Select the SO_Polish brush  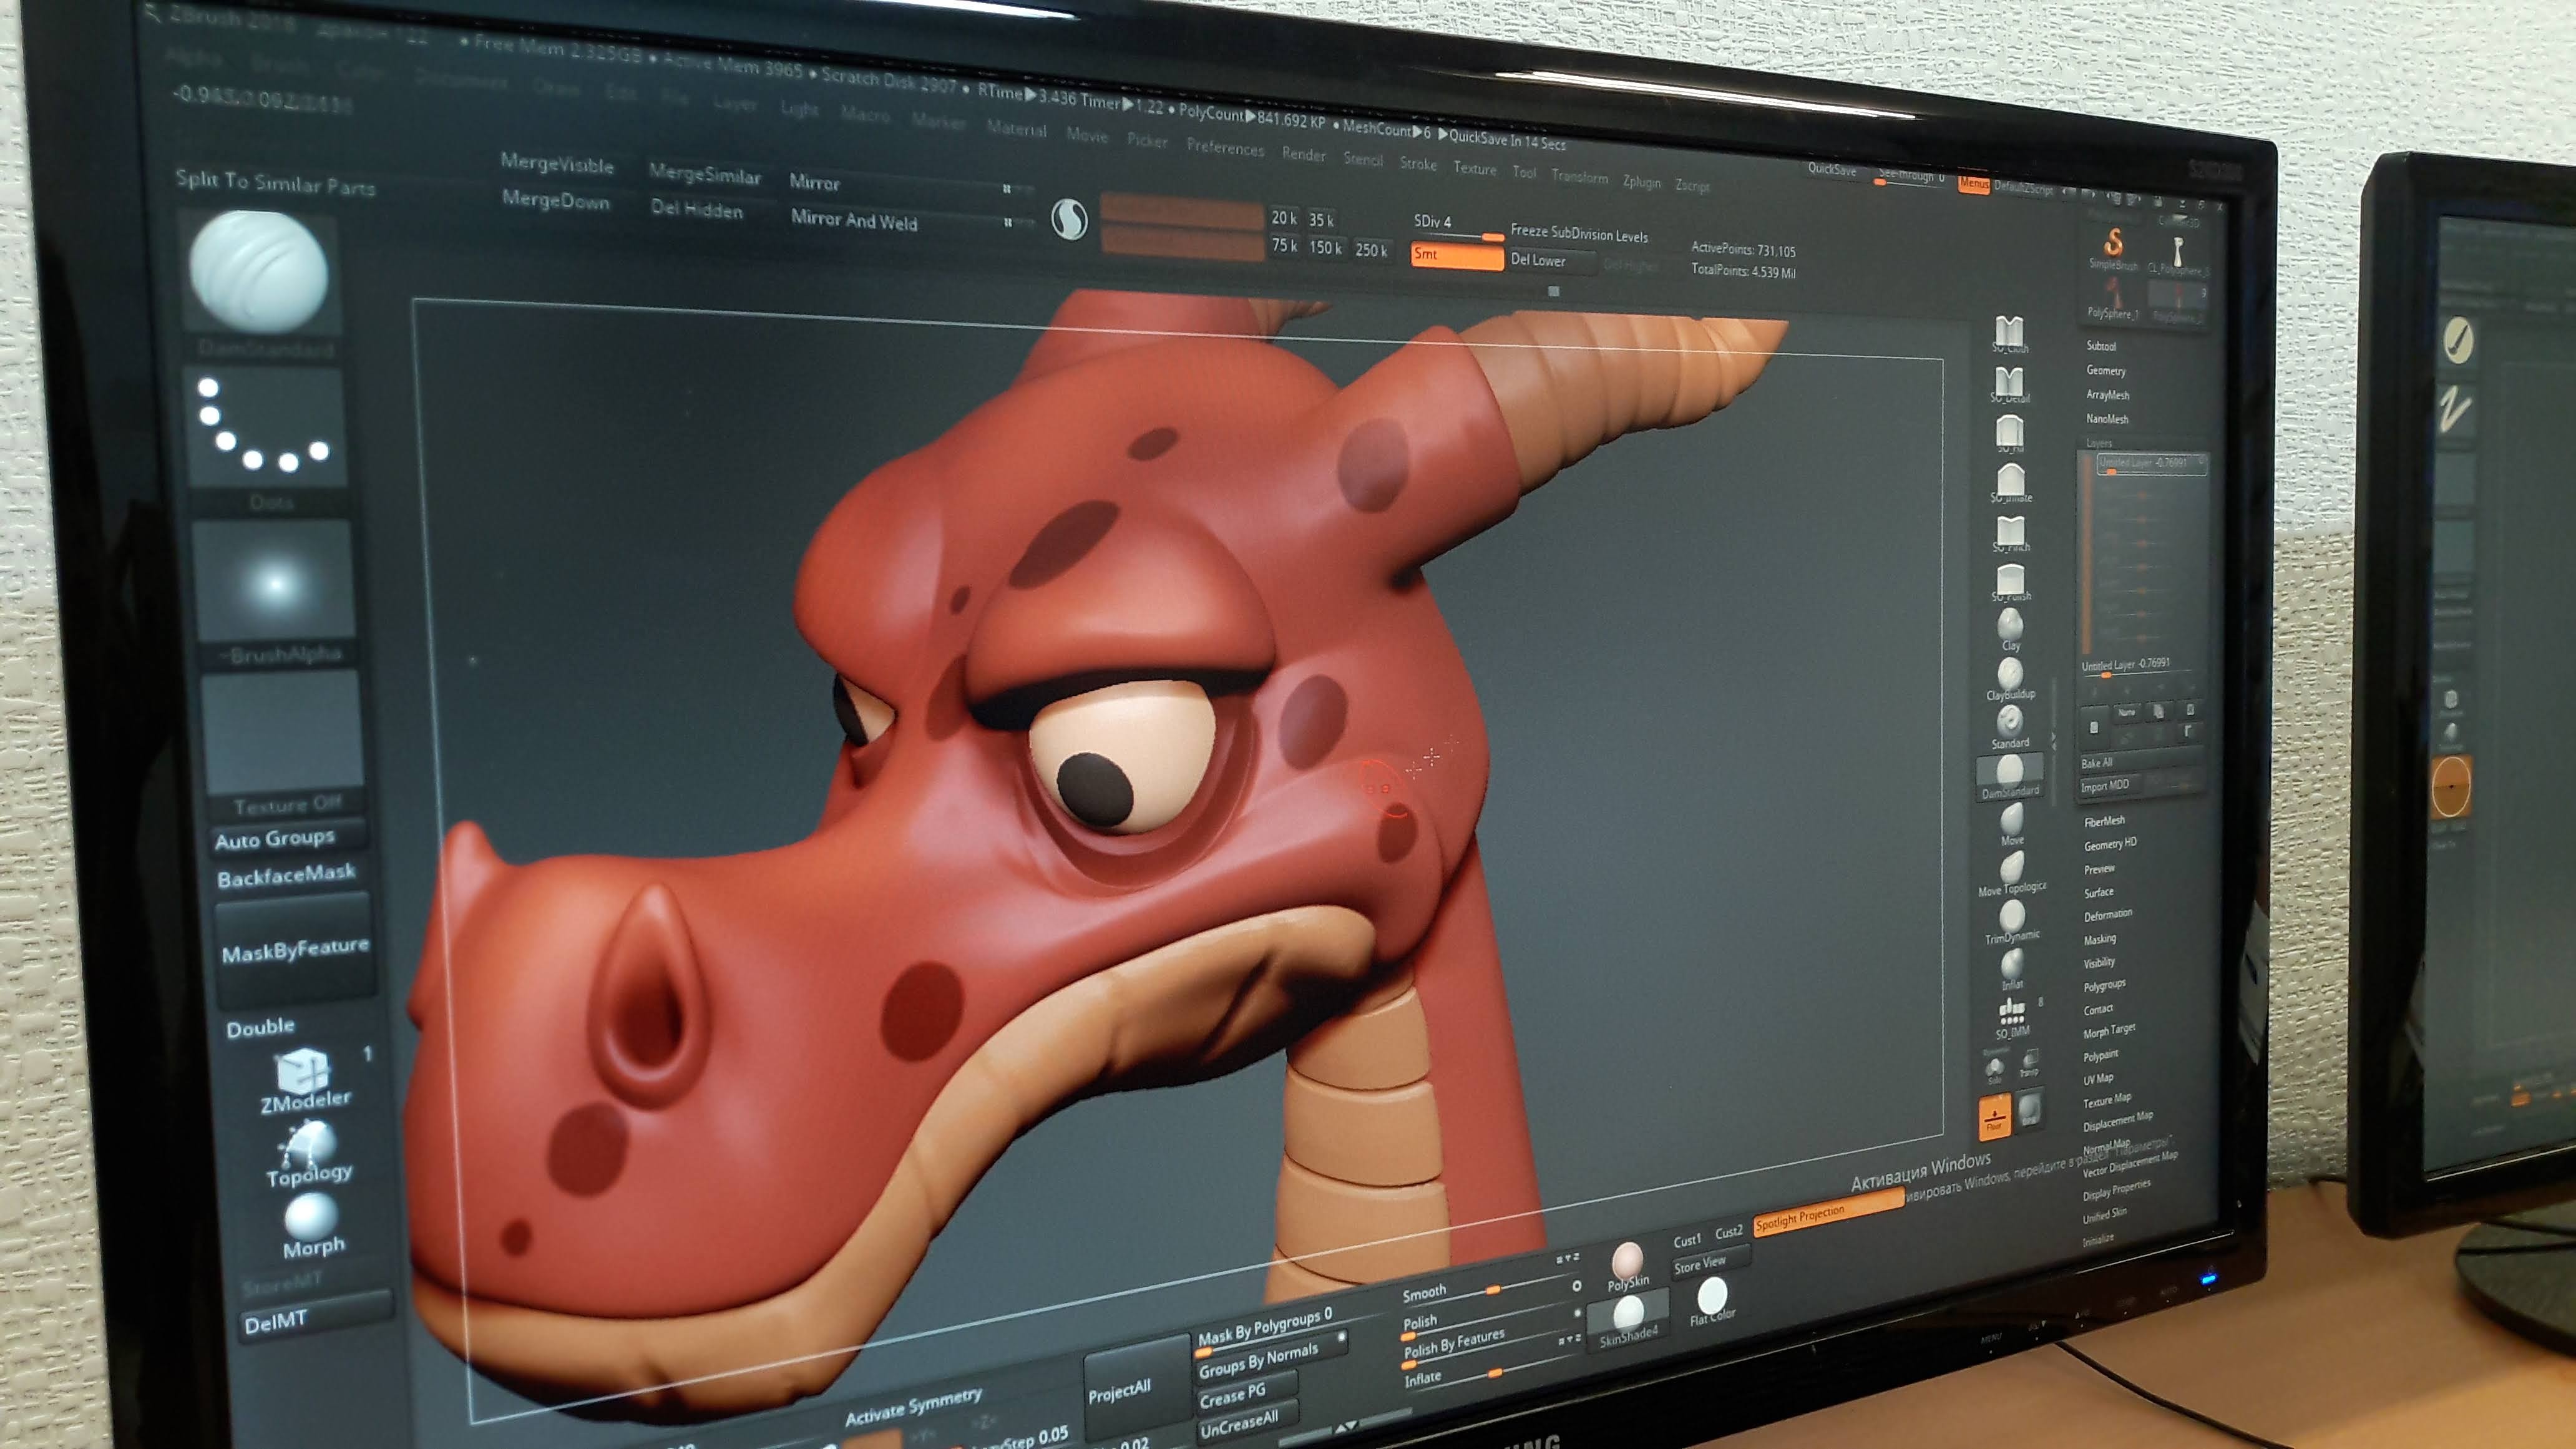[2010, 582]
